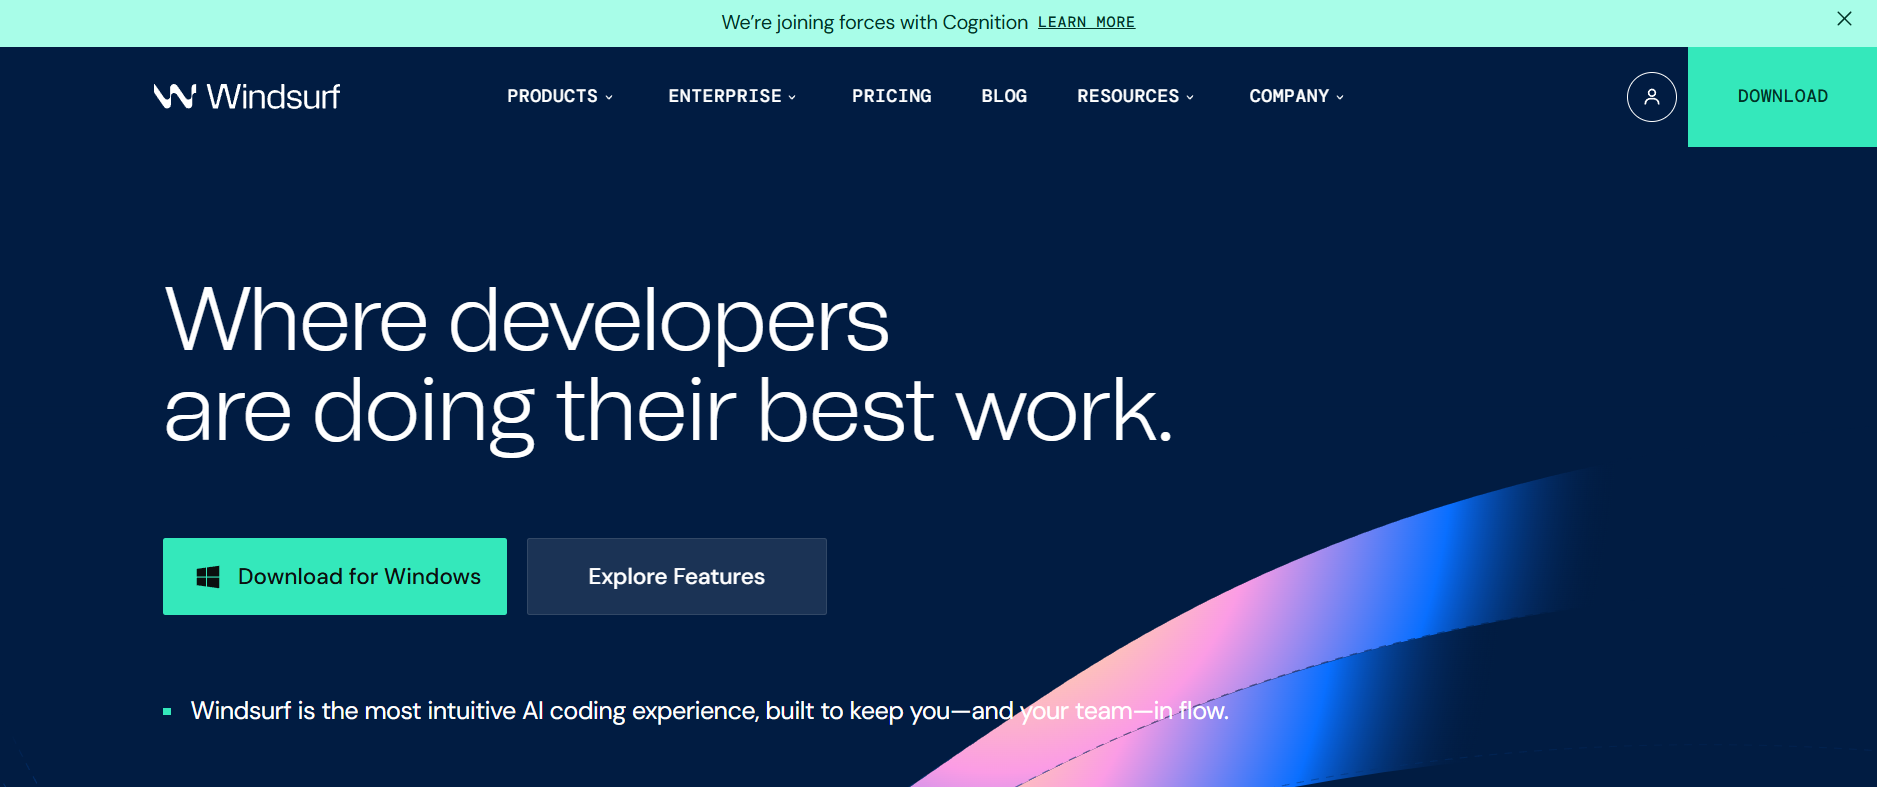Select the Explore Features button
The image size is (1877, 787).
tap(676, 577)
